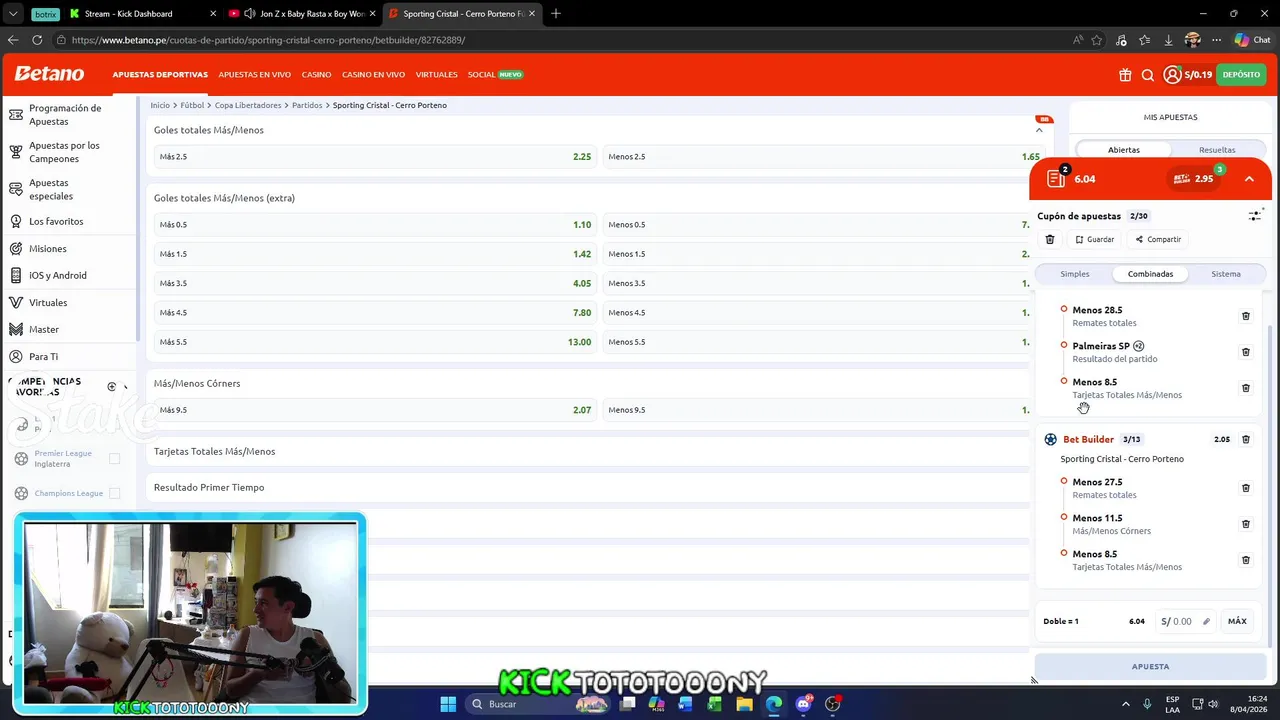Click the Master sidebar icon
This screenshot has width=1280, height=720.
pyautogui.click(x=16, y=330)
